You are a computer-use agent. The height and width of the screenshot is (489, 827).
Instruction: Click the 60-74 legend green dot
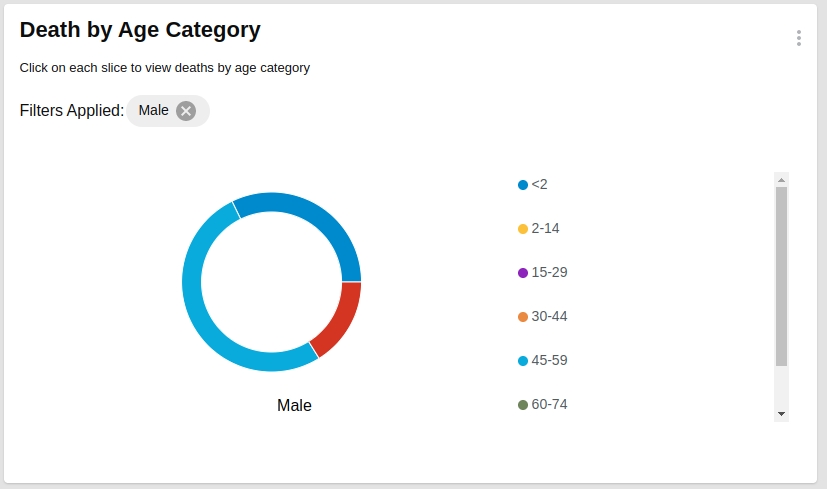(523, 405)
